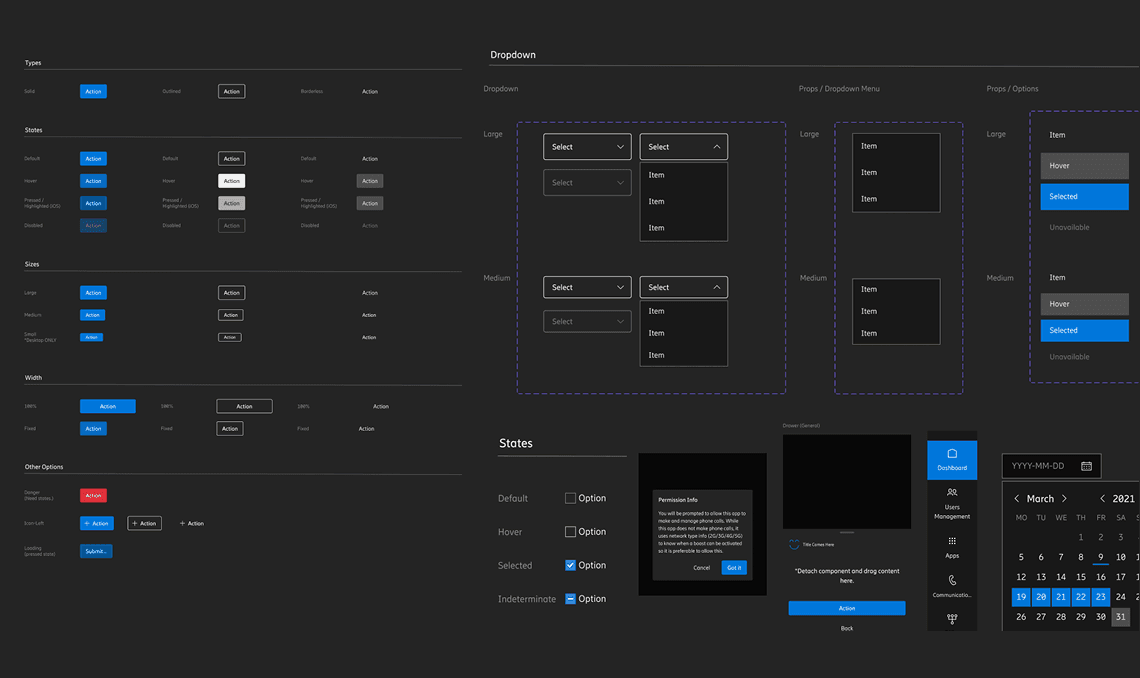
Task: Click the Medium disabled Select dropdown
Action: click(x=587, y=321)
